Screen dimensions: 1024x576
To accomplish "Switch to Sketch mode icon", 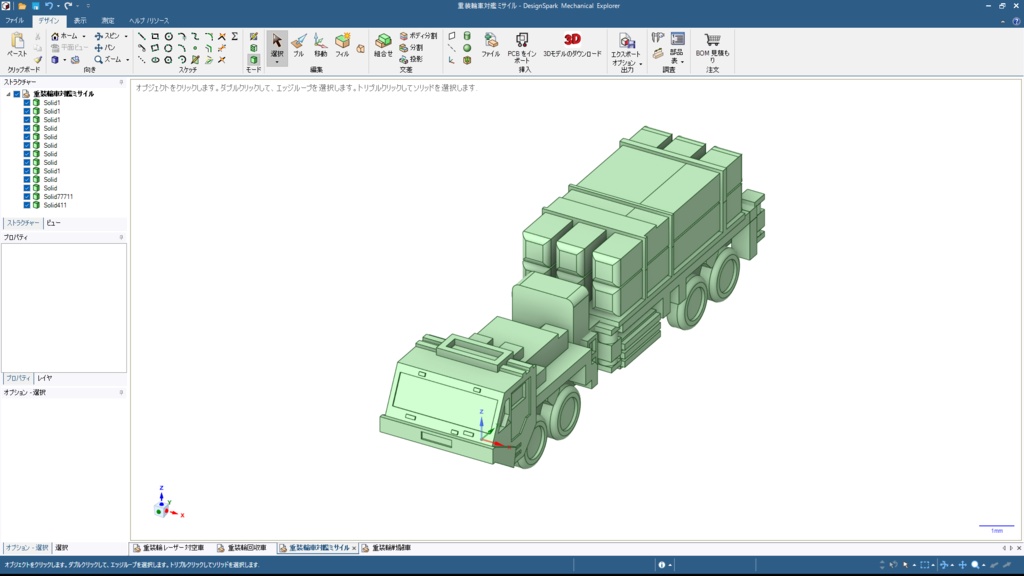I will 253,37.
